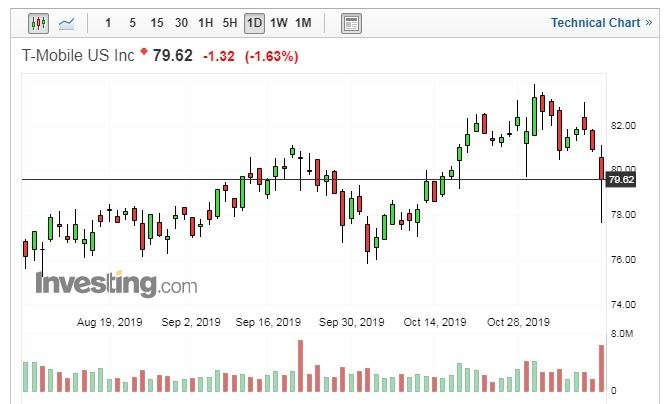This screenshot has height=404, width=672.
Task: Click the 8.0M volume axis label
Action: [x=622, y=334]
